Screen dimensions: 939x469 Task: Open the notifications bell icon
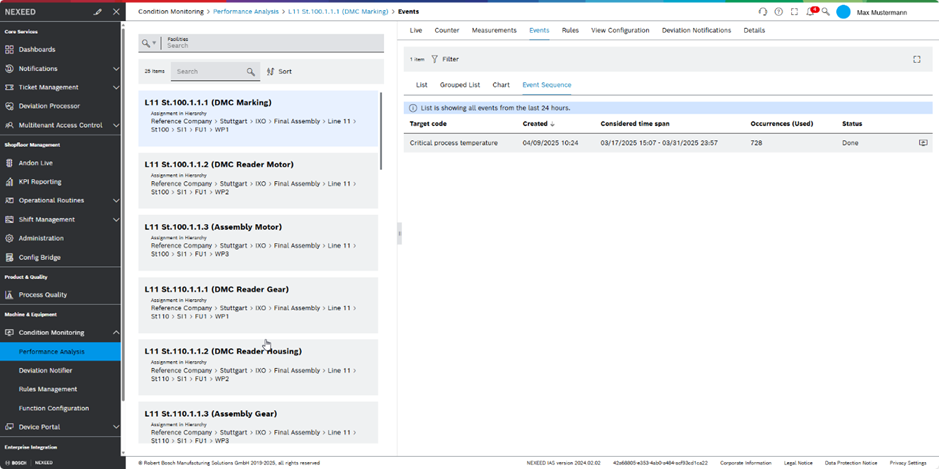pyautogui.click(x=810, y=12)
